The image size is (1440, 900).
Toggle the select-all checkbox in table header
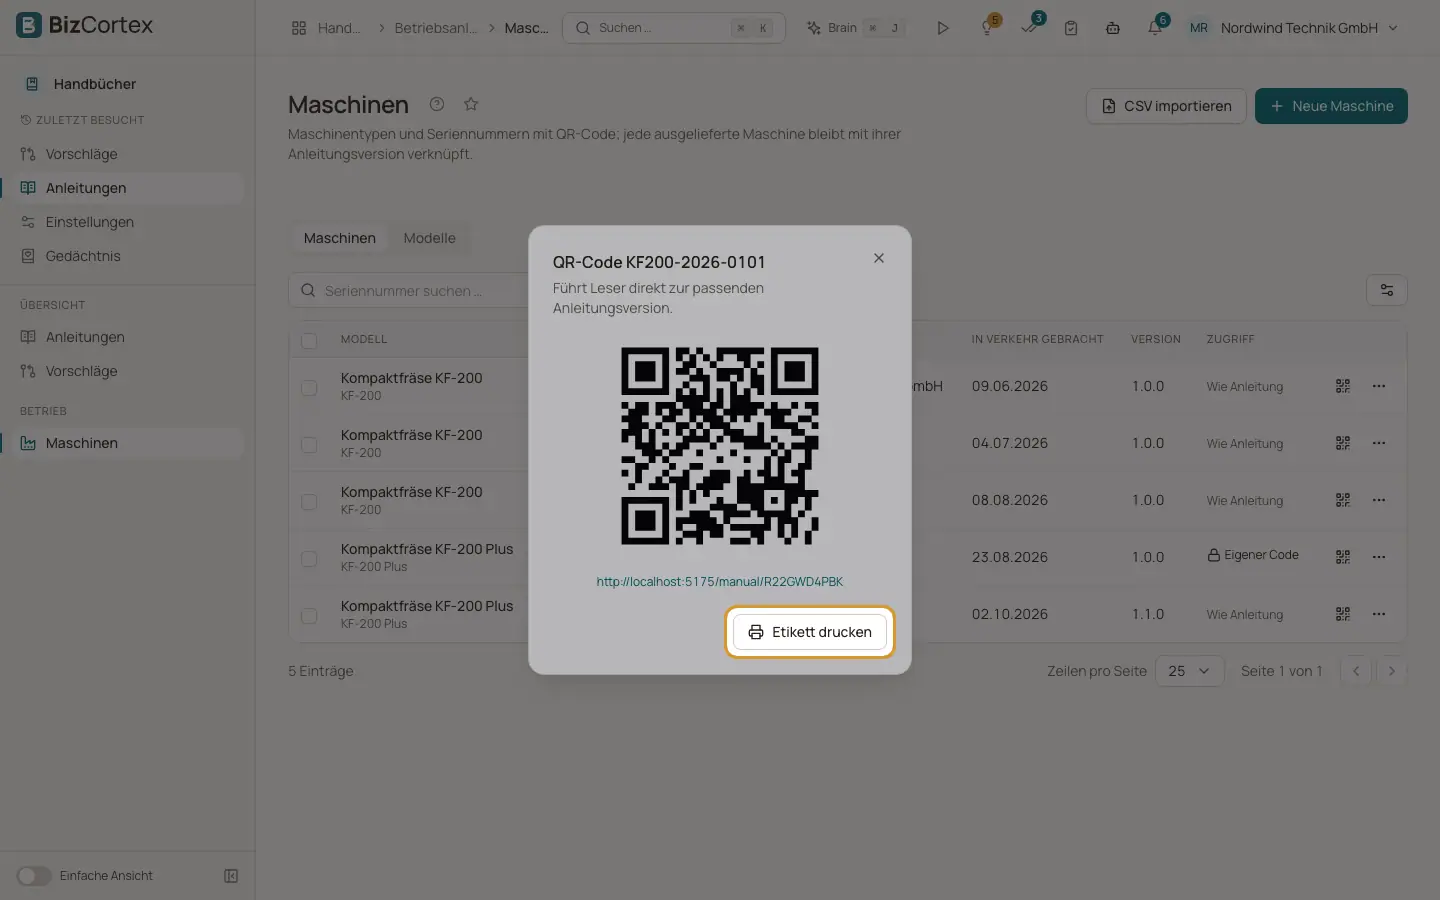tap(309, 340)
